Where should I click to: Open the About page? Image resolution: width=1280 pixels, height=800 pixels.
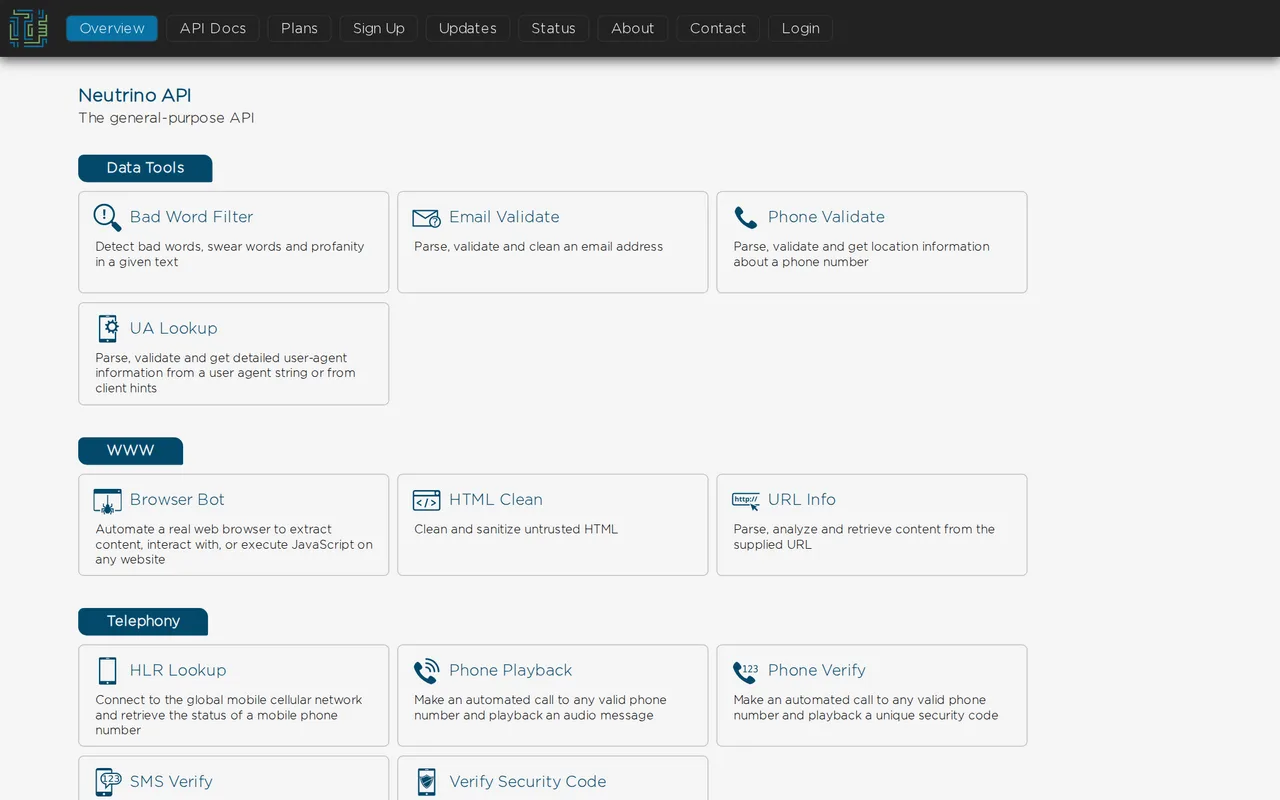[633, 28]
